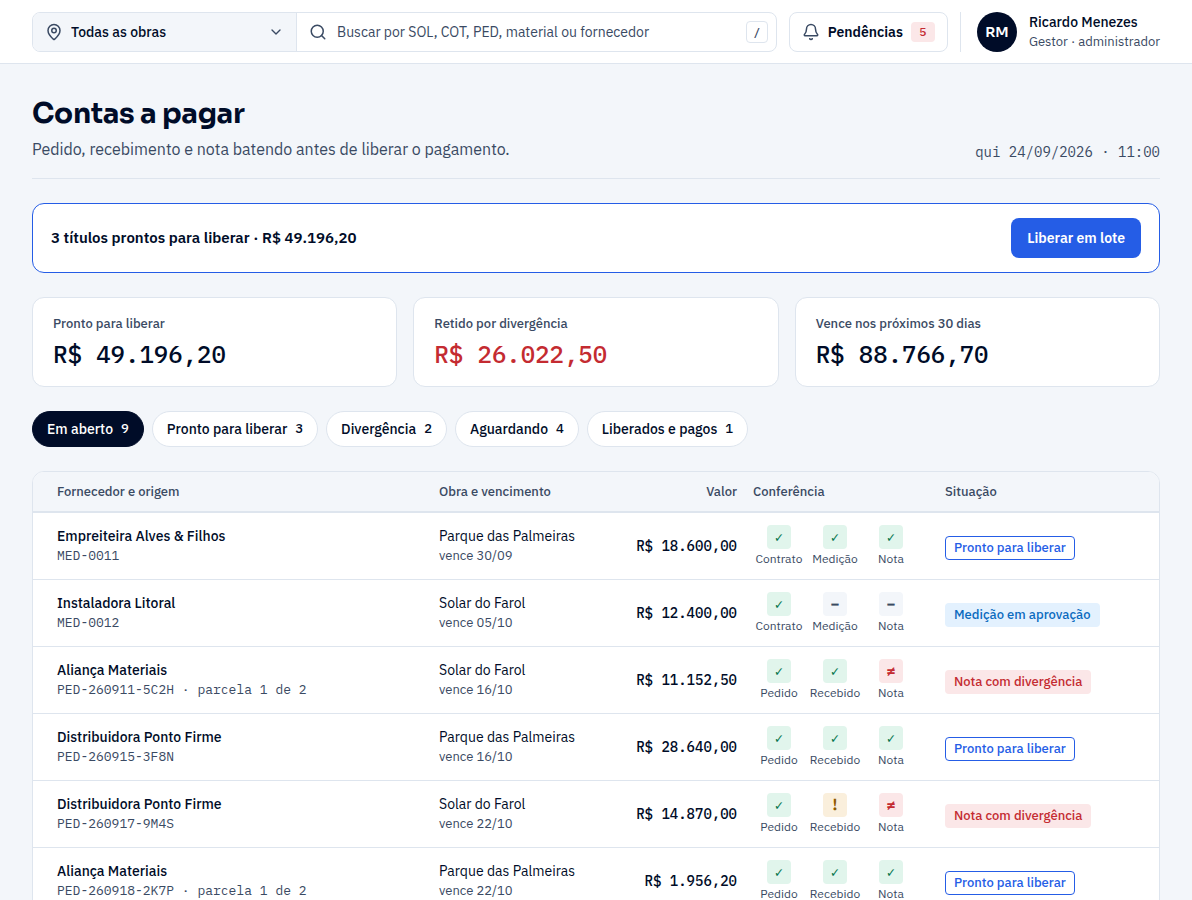Click the Liberar em lote button
Image resolution: width=1192 pixels, height=900 pixels.
1076,238
